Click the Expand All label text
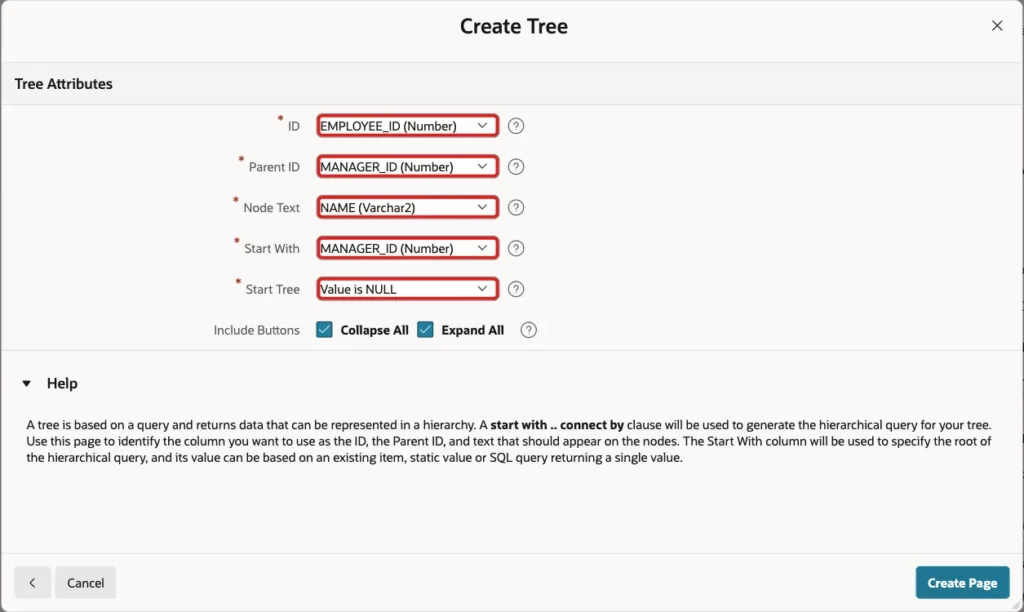This screenshot has width=1024, height=612. click(473, 330)
